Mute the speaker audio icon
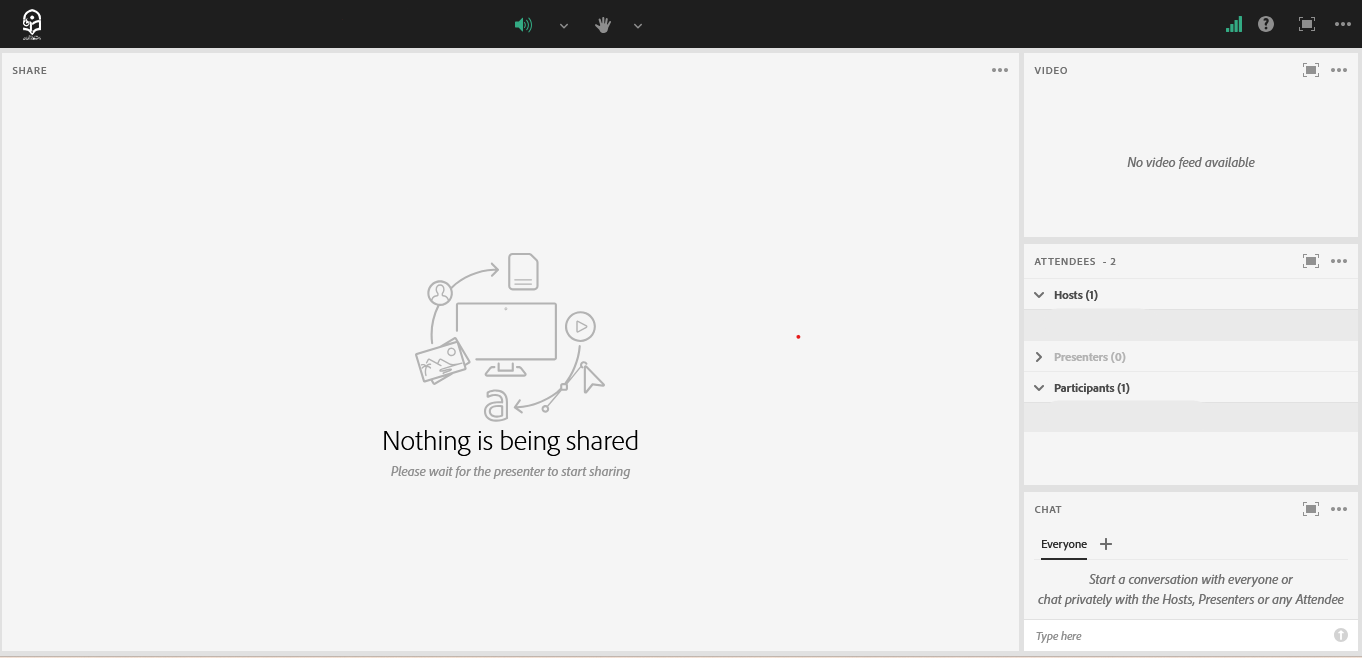The width and height of the screenshot is (1362, 658). 523,25
